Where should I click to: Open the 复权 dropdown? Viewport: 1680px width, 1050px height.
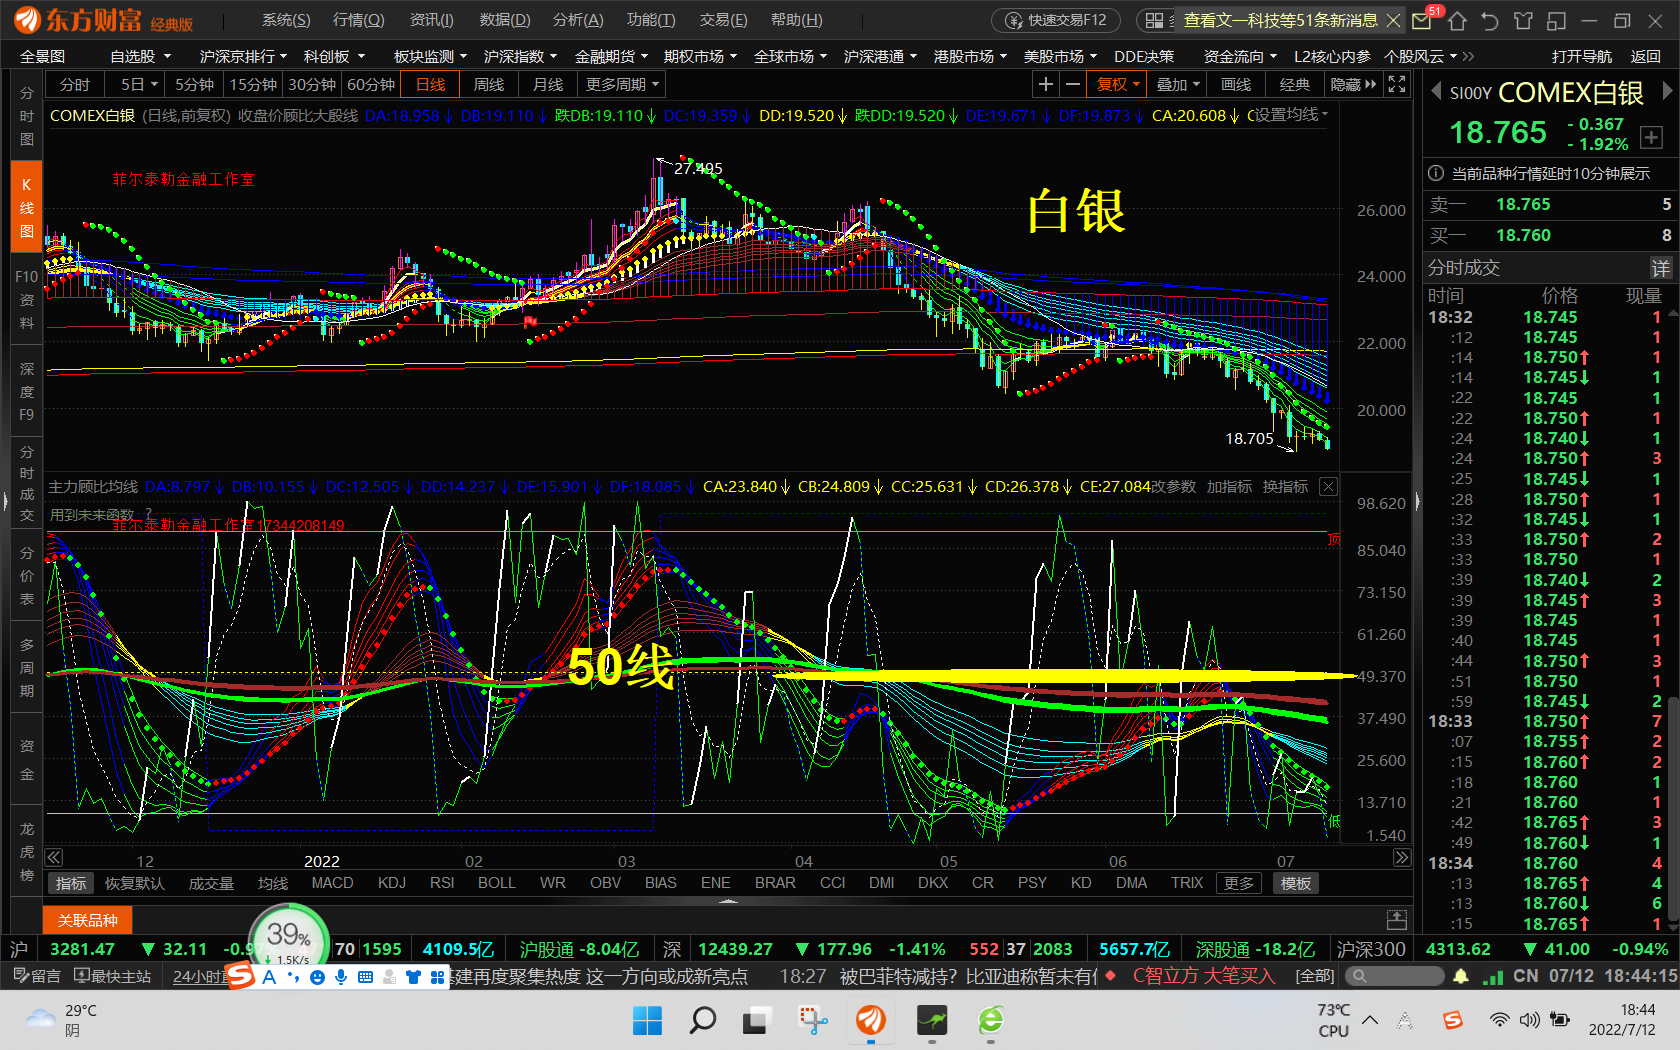pyautogui.click(x=1118, y=85)
